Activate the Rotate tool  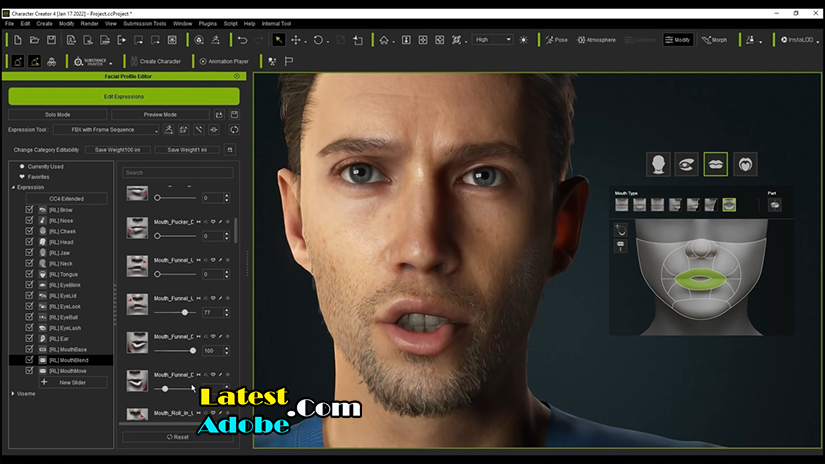point(318,40)
